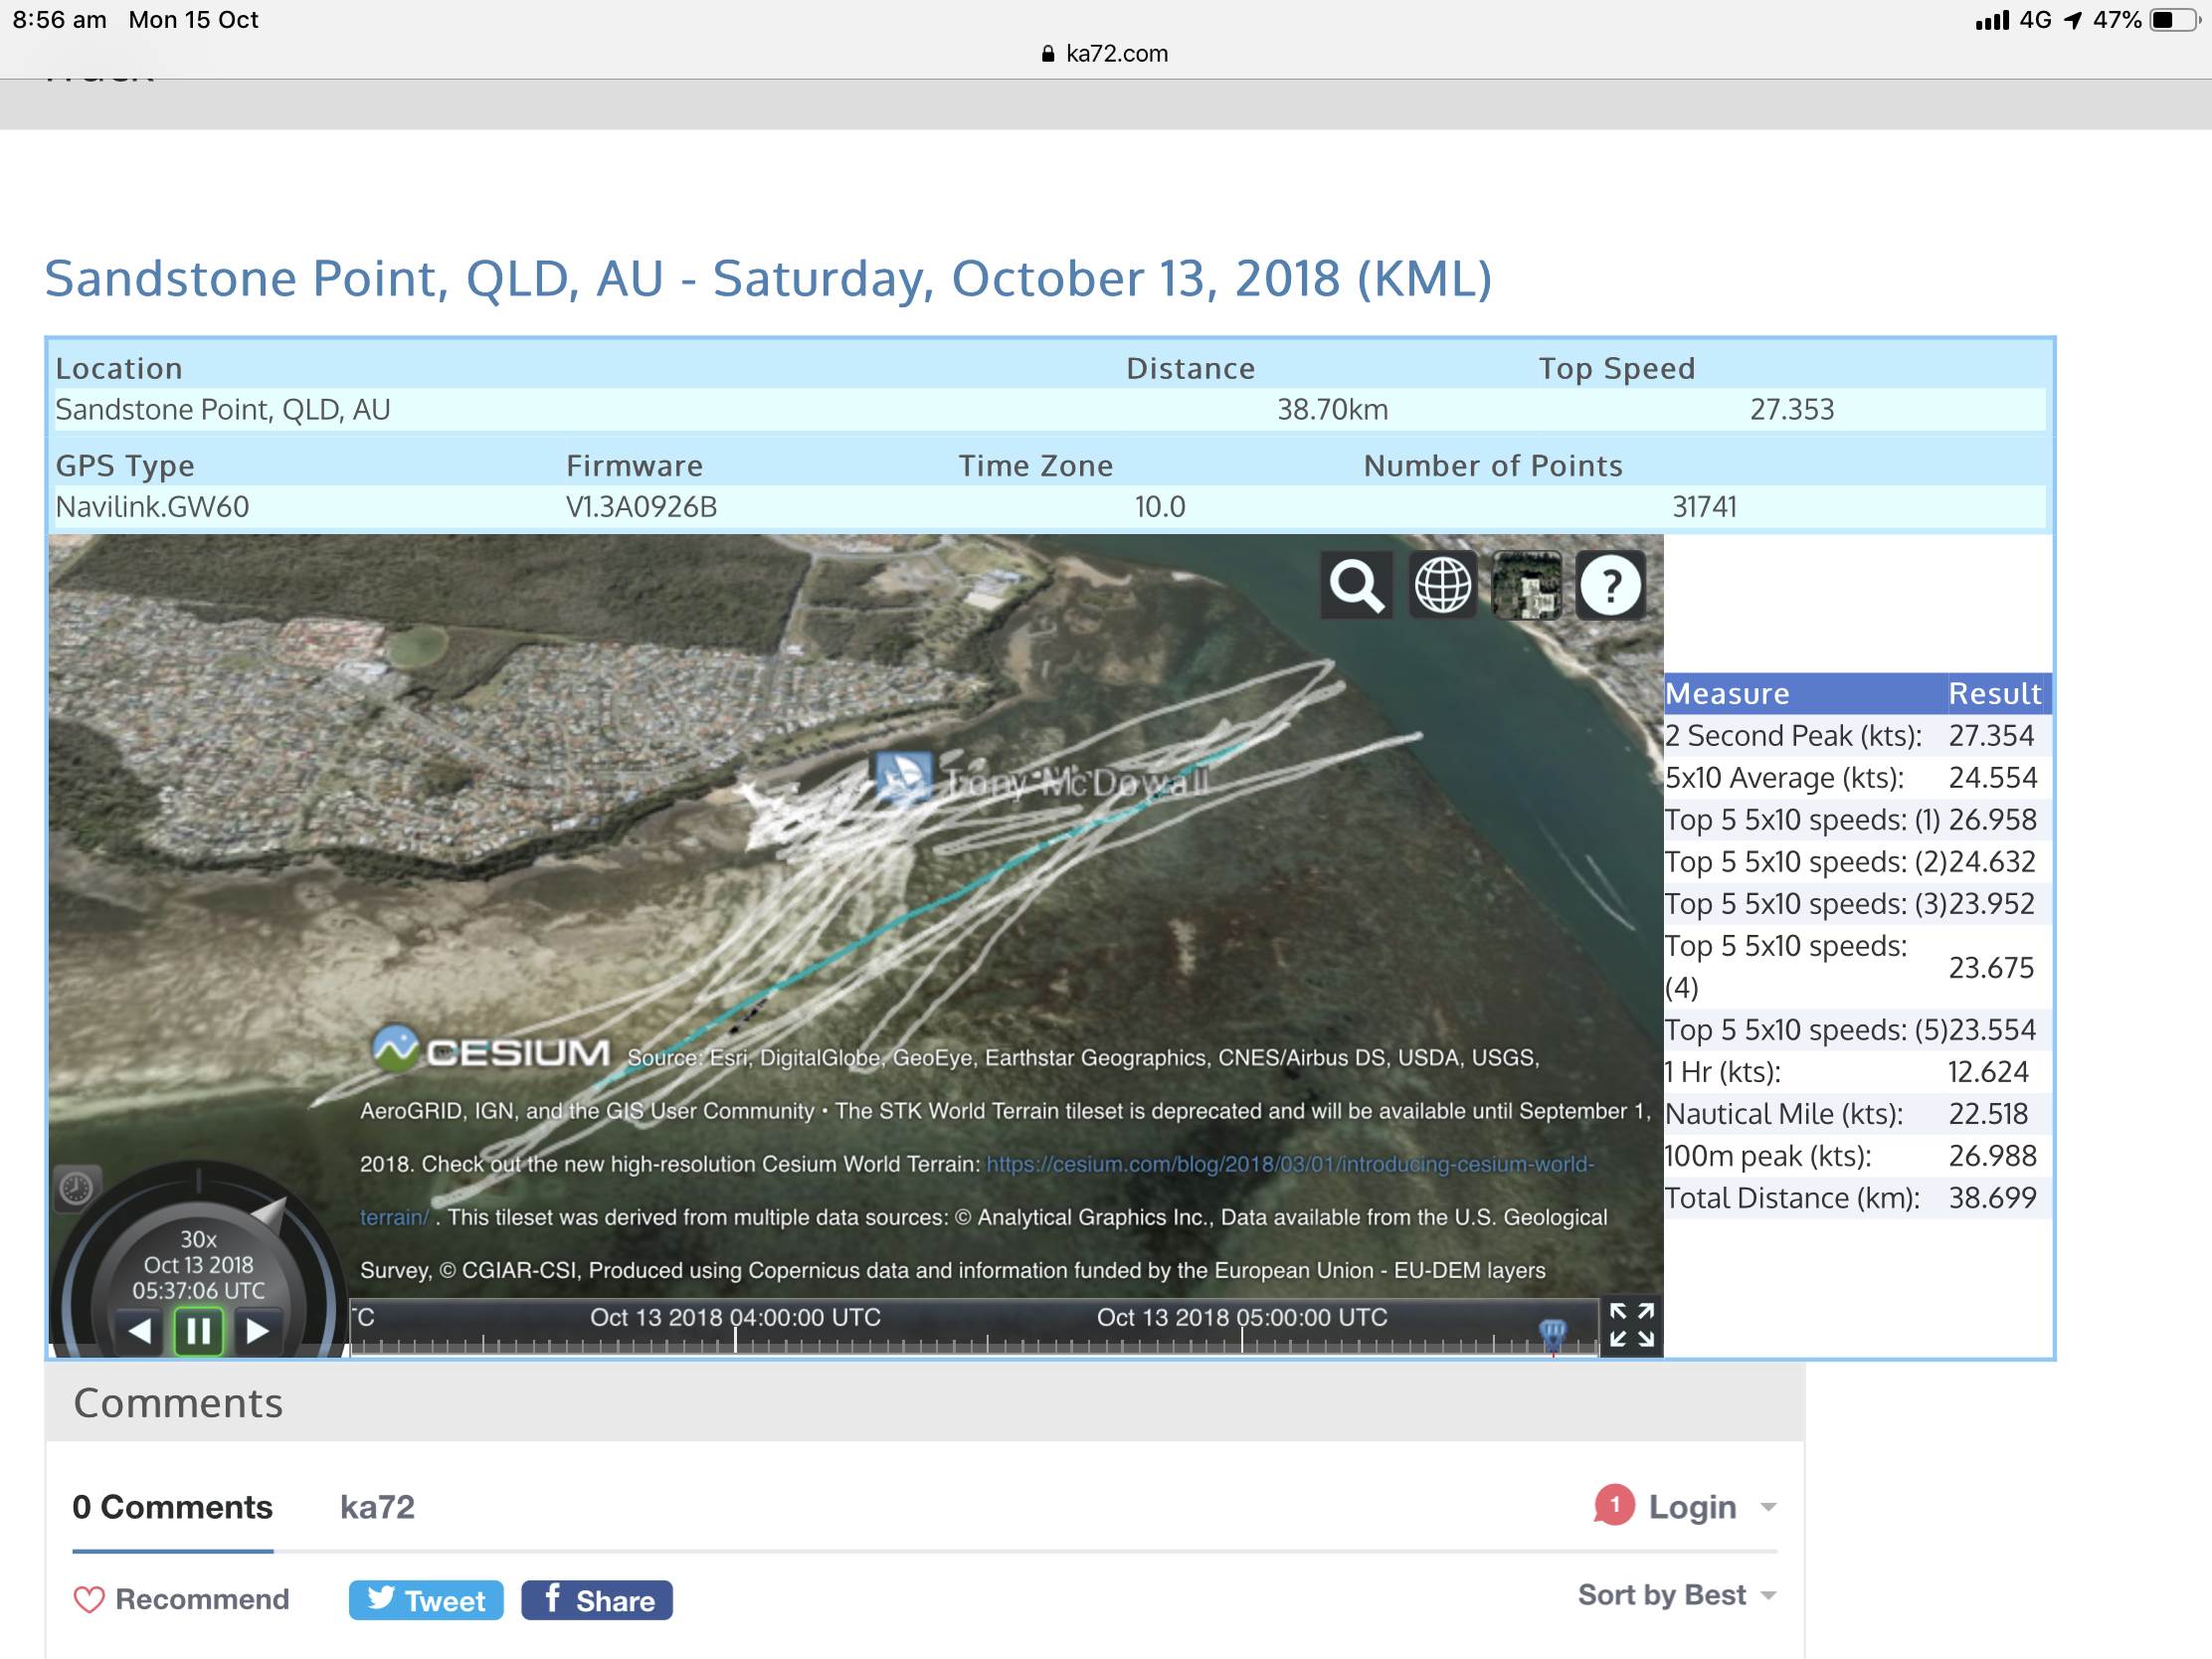Screen dimensions: 2212x1659
Task: Click the timeline current-time scrubber handle
Action: click(1552, 1331)
